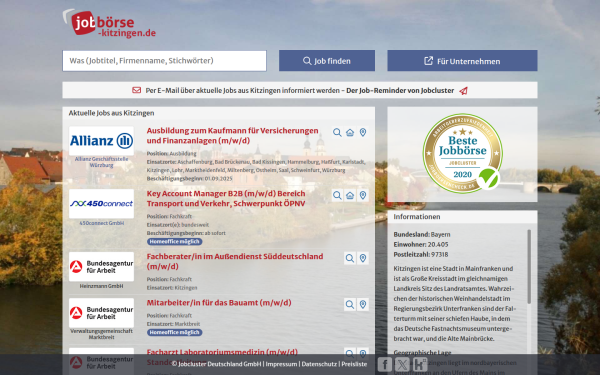Open the third social icon after X in the footer
This screenshot has width=600, height=375.
420,364
